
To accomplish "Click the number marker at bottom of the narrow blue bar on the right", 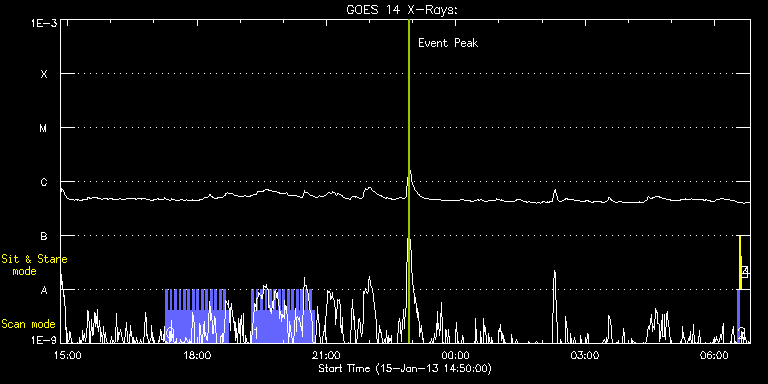I will [742, 333].
